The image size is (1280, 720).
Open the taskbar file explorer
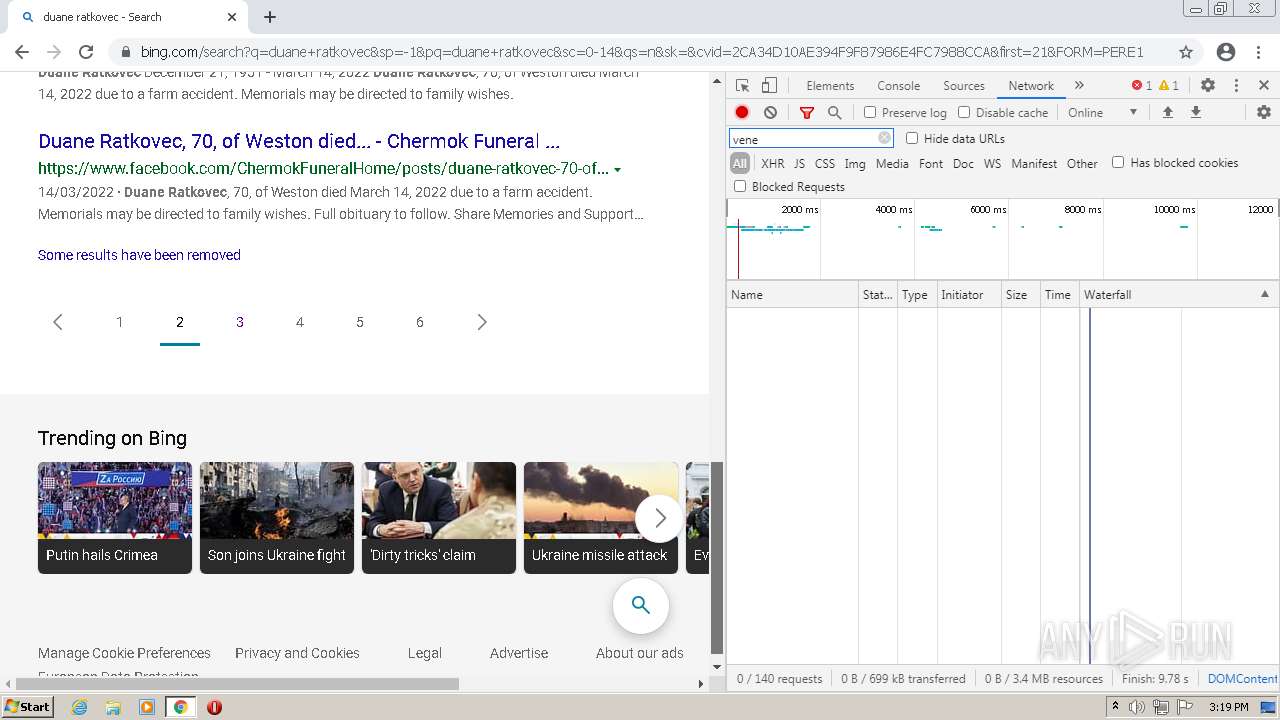click(x=113, y=707)
